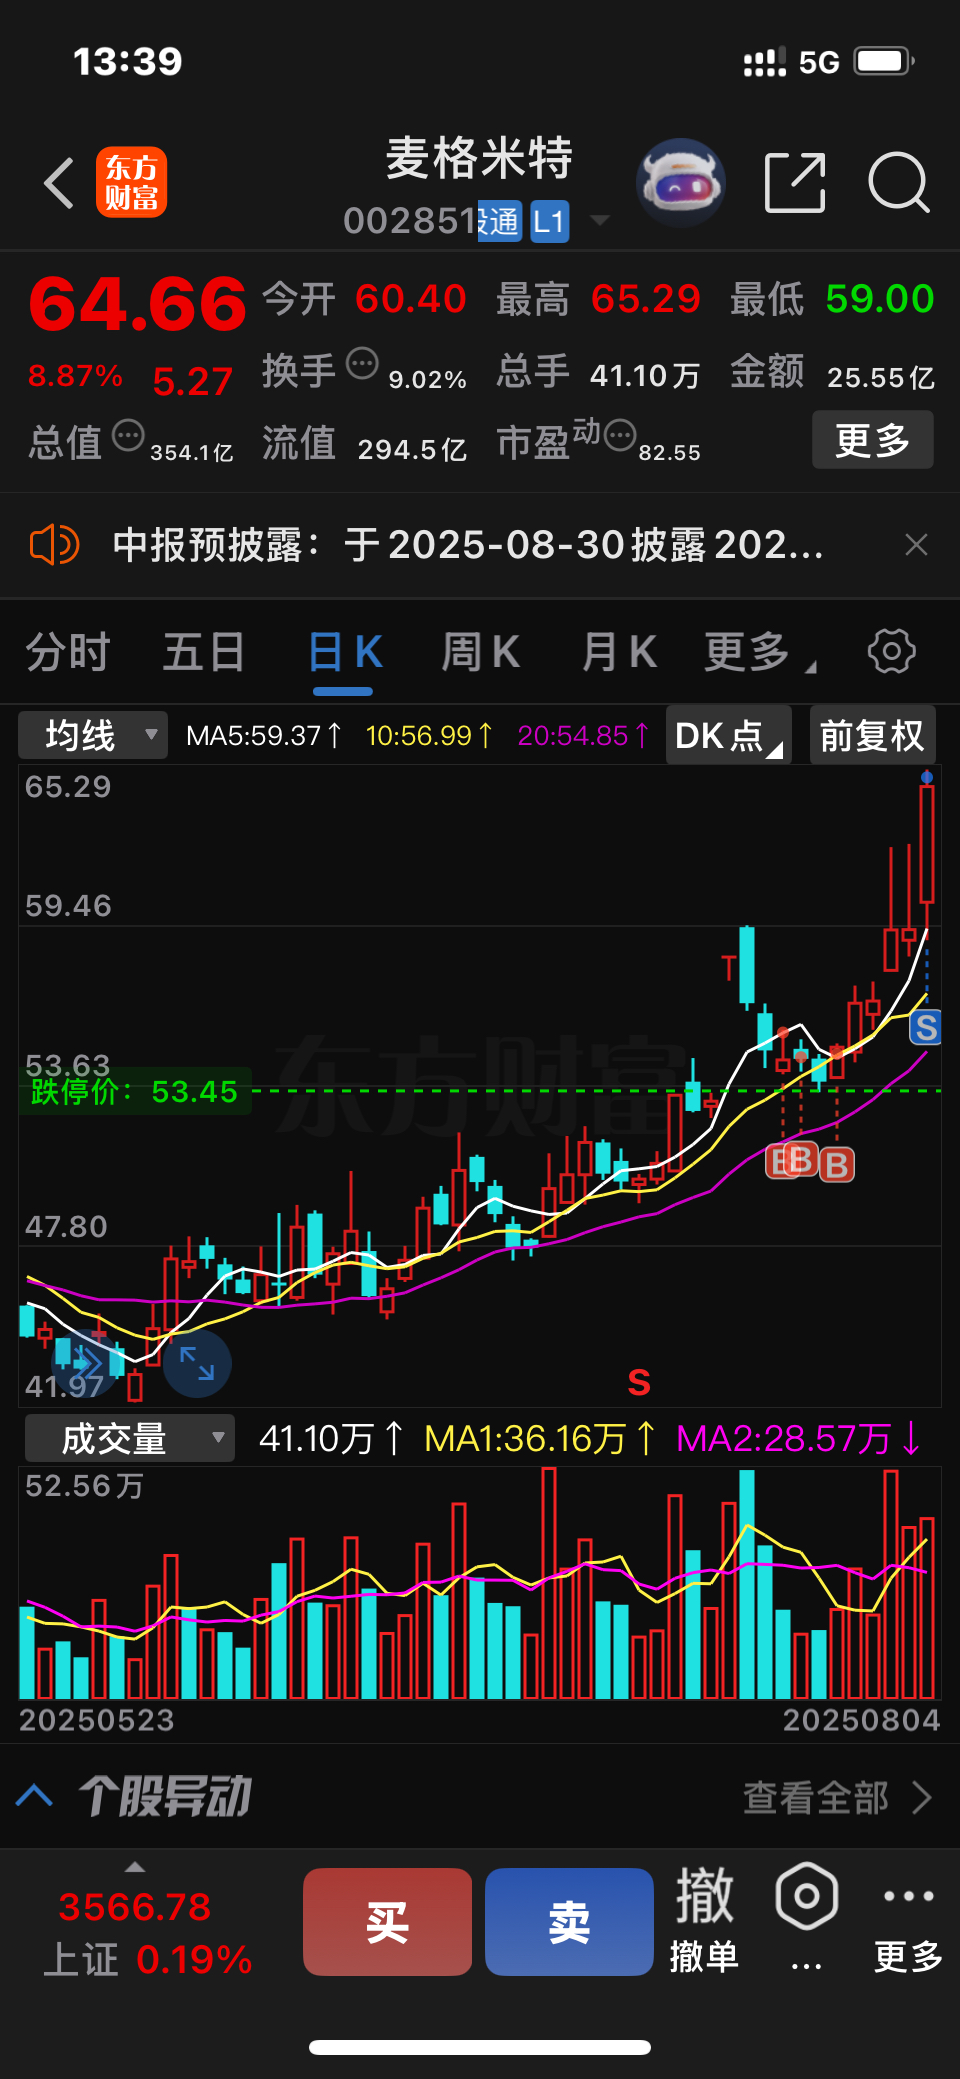
Task: Tap the T marker on the chart
Action: (x=729, y=967)
